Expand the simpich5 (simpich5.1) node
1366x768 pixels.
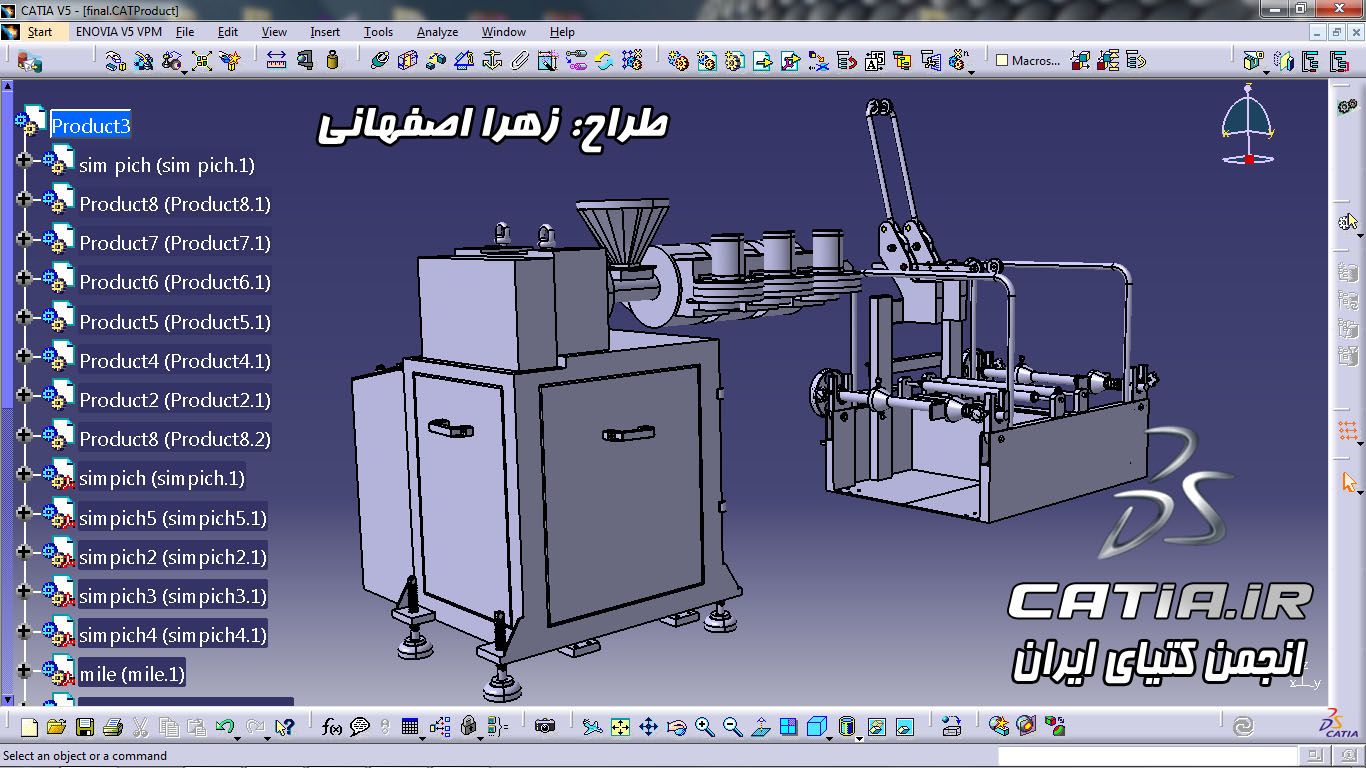(24, 513)
